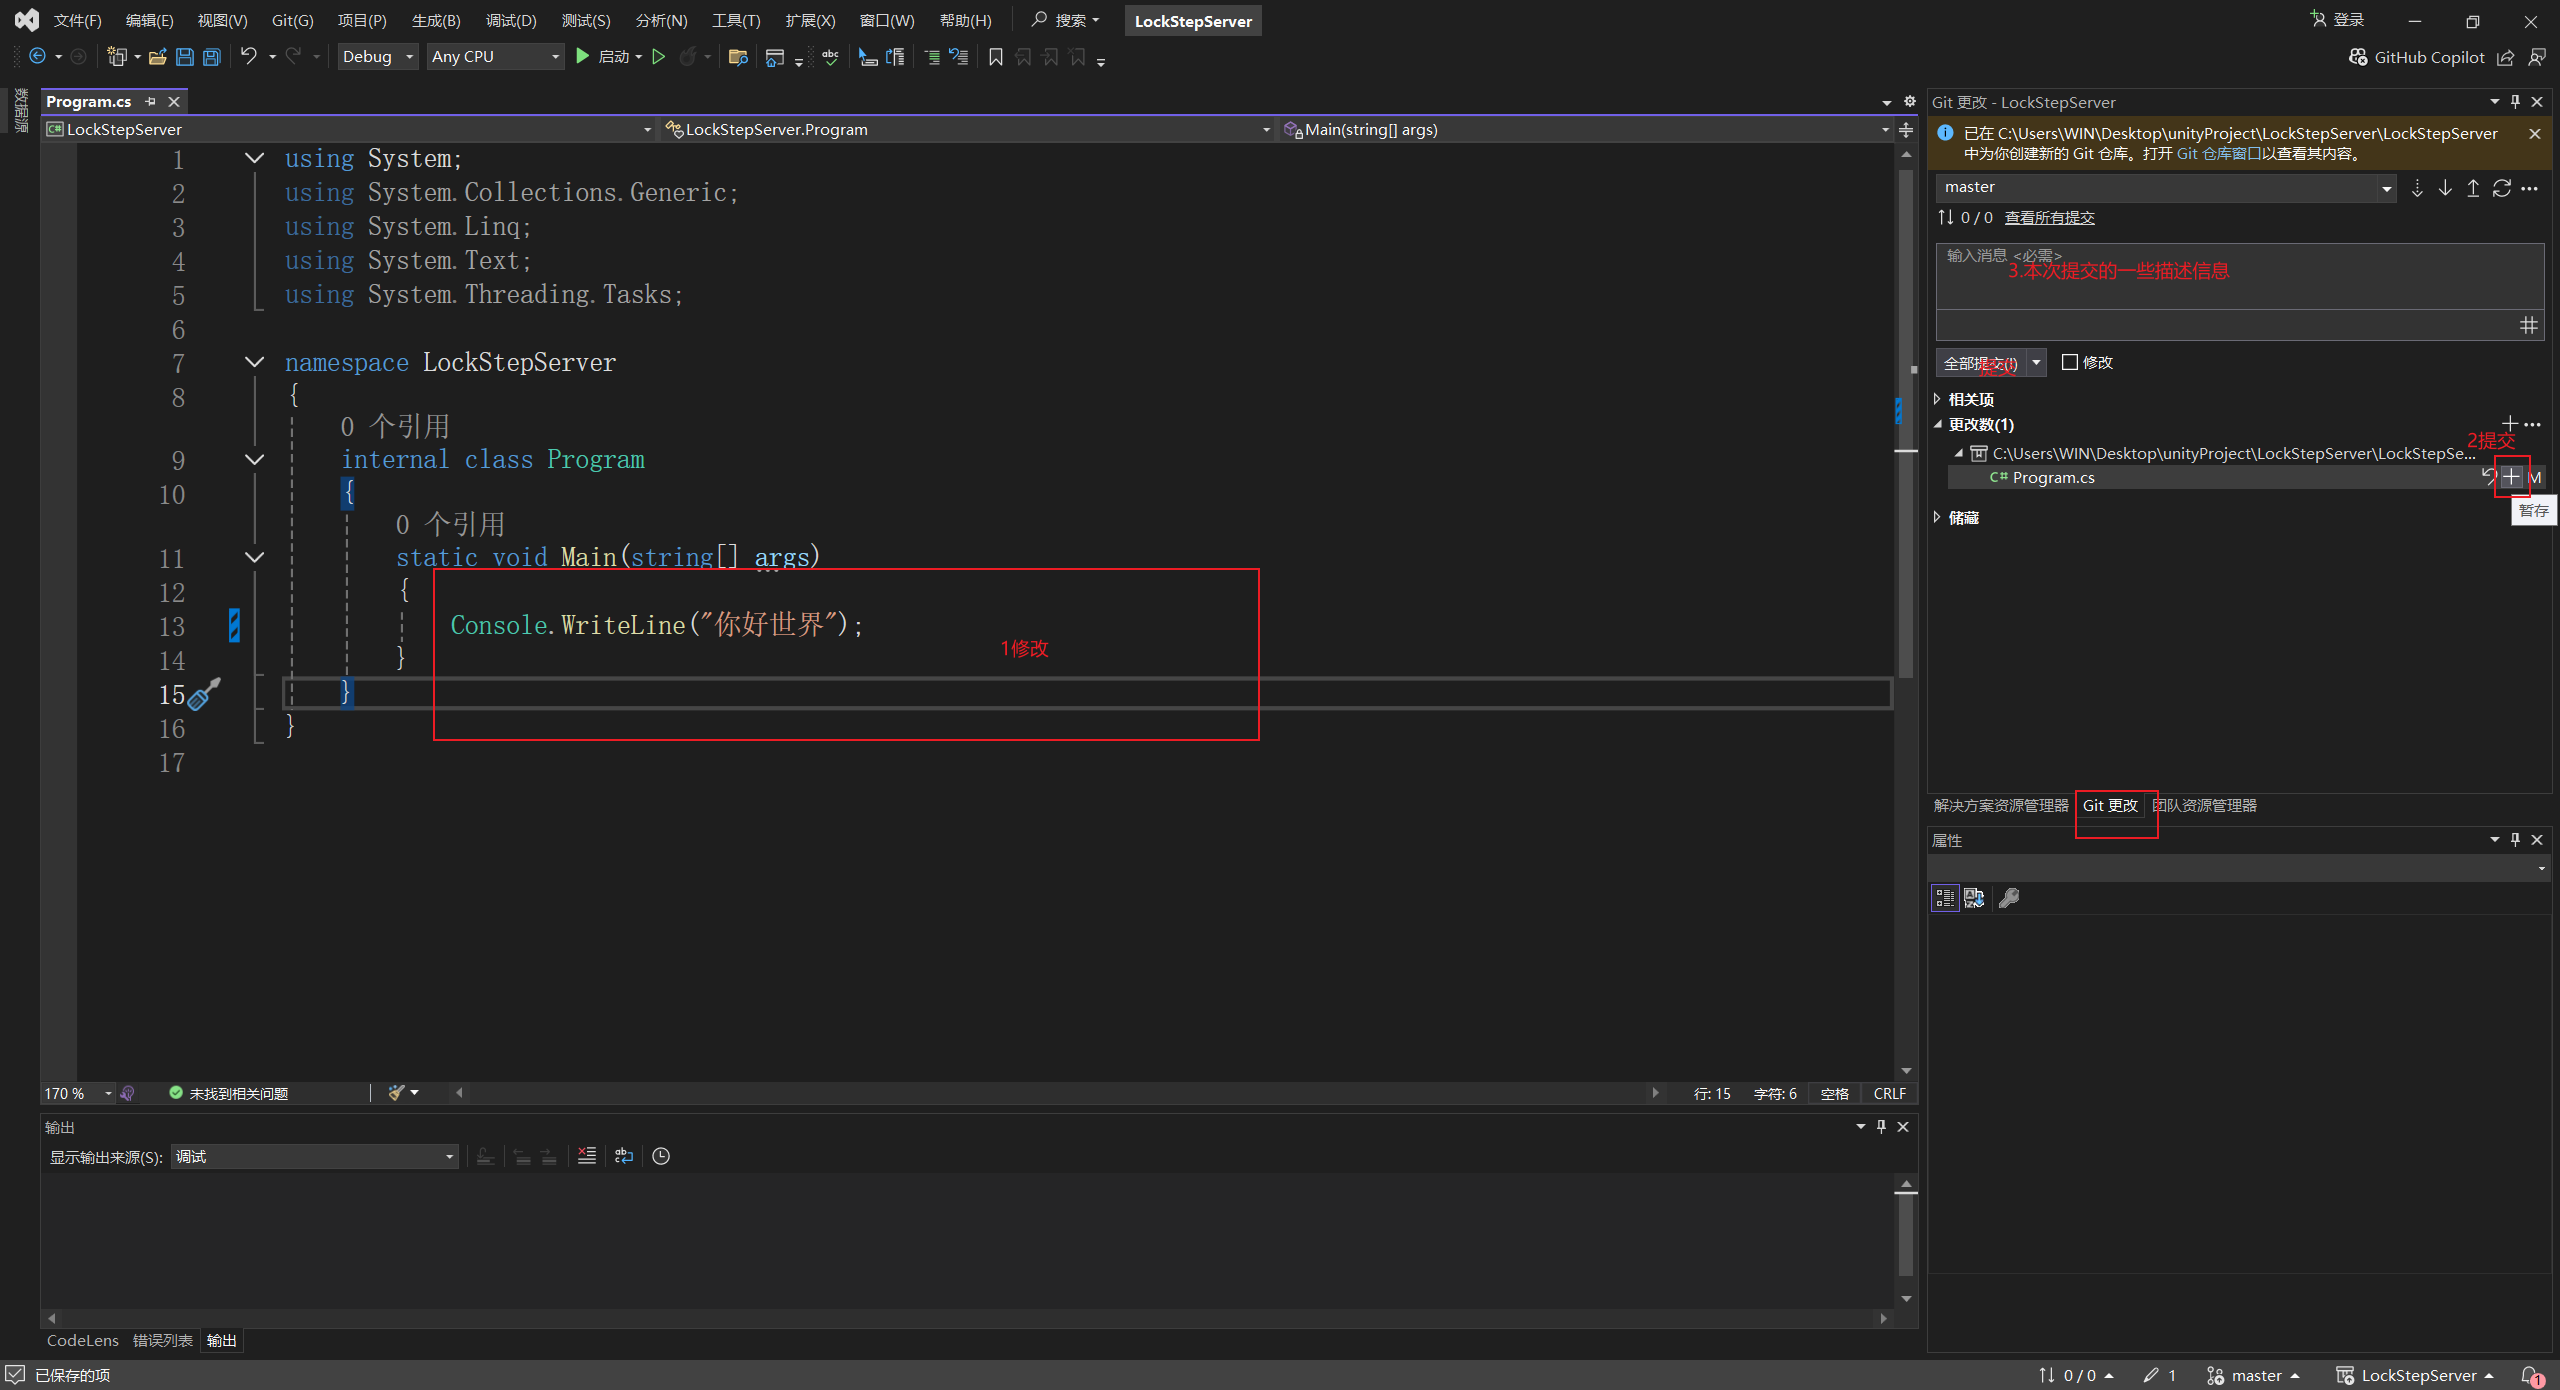Open the categorized view icon in properties panel
2560x1390 pixels.
1944,898
